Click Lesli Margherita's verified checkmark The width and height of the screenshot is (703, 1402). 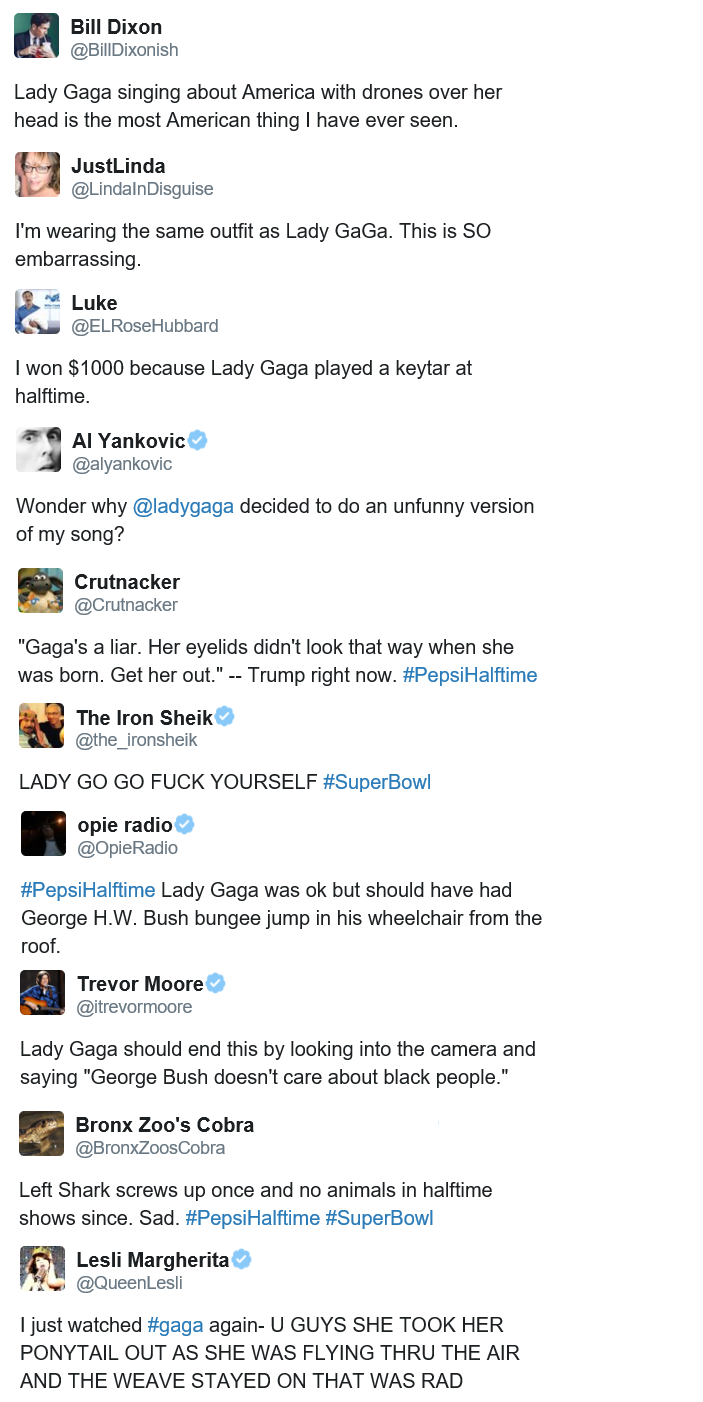[242, 1259]
